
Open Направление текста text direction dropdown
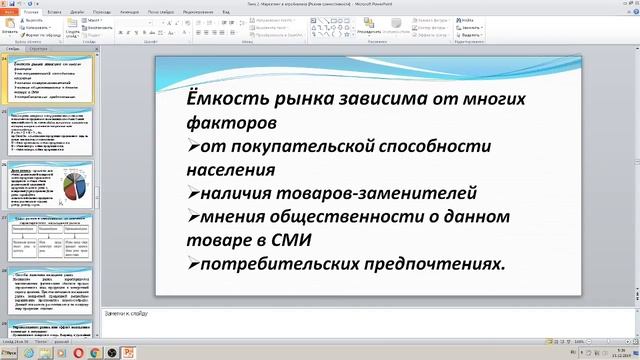click(x=273, y=20)
